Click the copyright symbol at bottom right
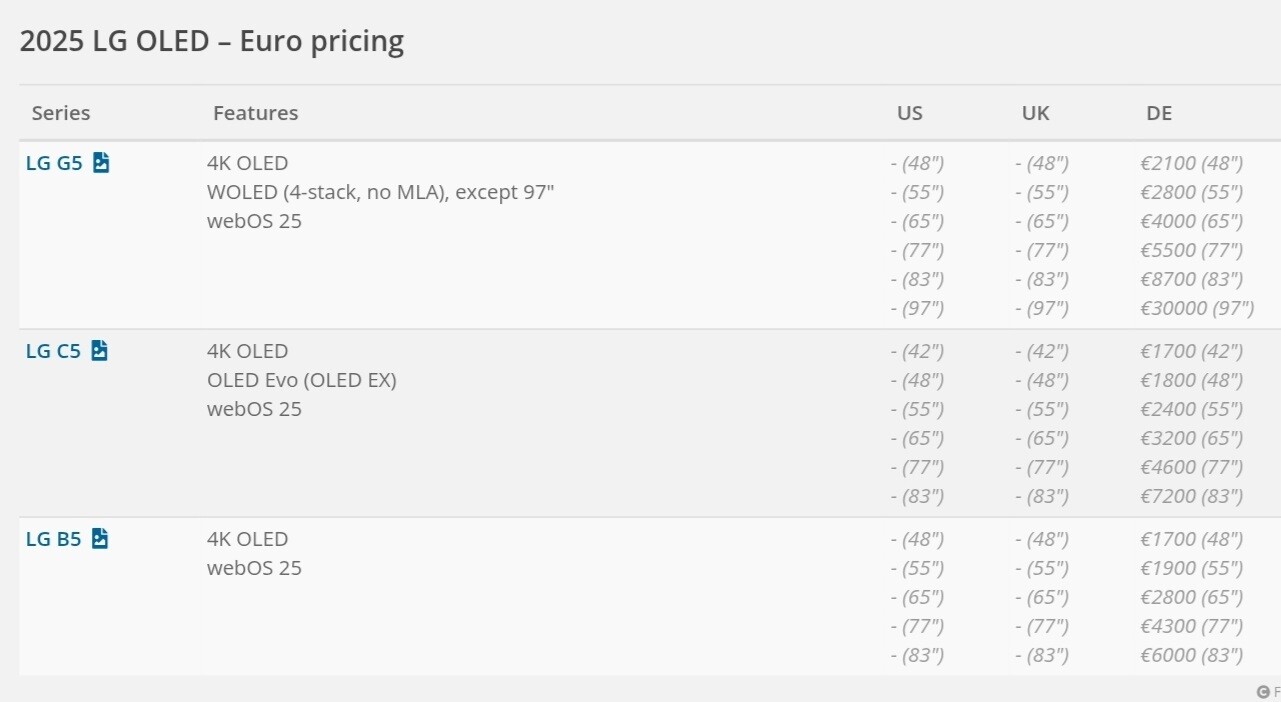 1262,691
